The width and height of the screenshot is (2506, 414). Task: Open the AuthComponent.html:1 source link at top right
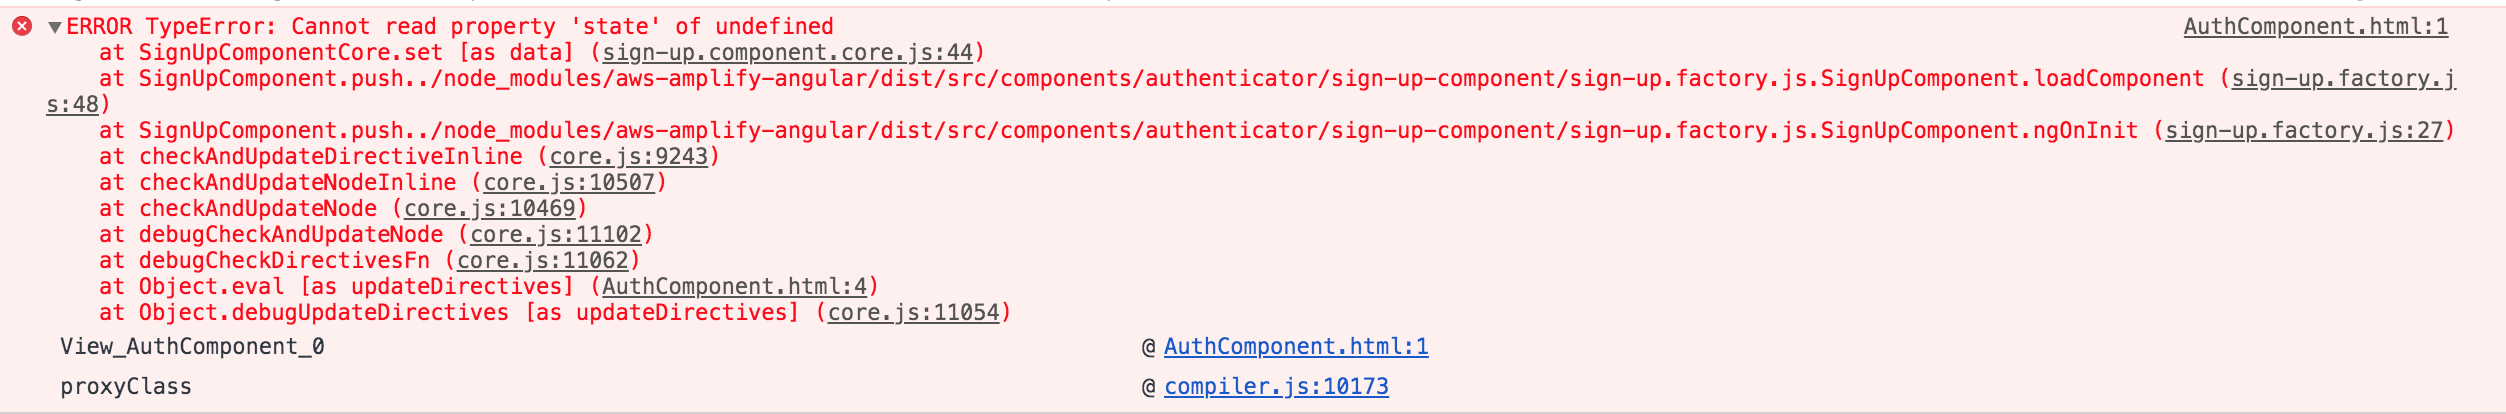point(2315,27)
